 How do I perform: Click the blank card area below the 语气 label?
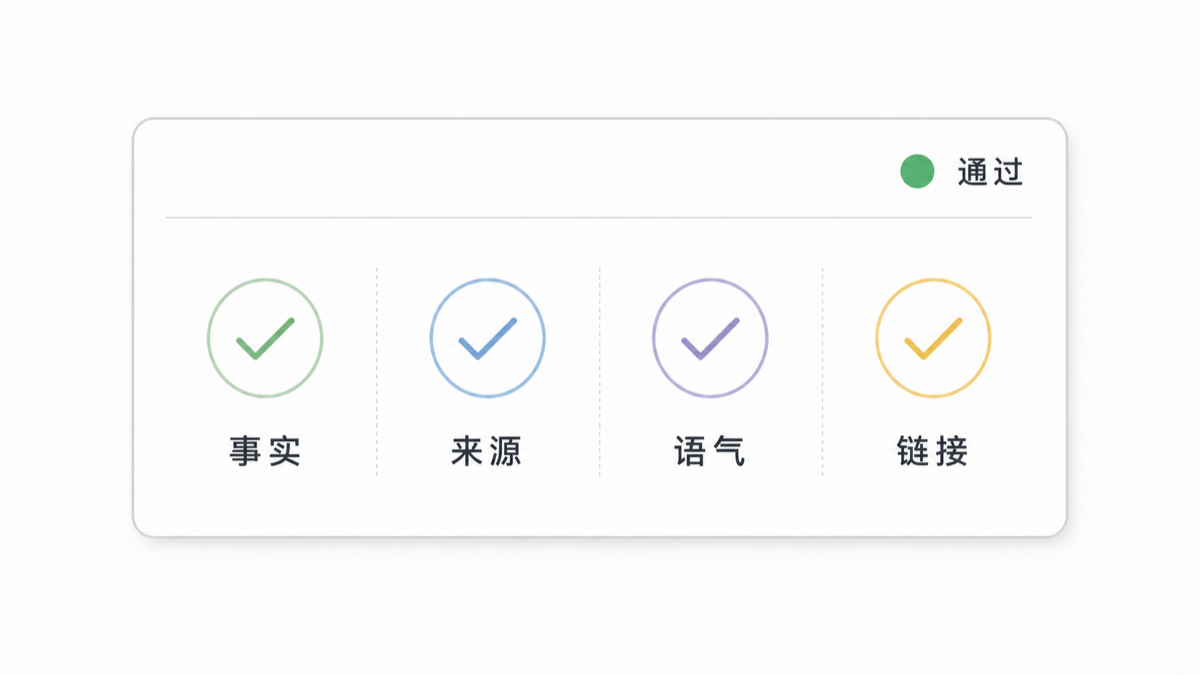710,503
